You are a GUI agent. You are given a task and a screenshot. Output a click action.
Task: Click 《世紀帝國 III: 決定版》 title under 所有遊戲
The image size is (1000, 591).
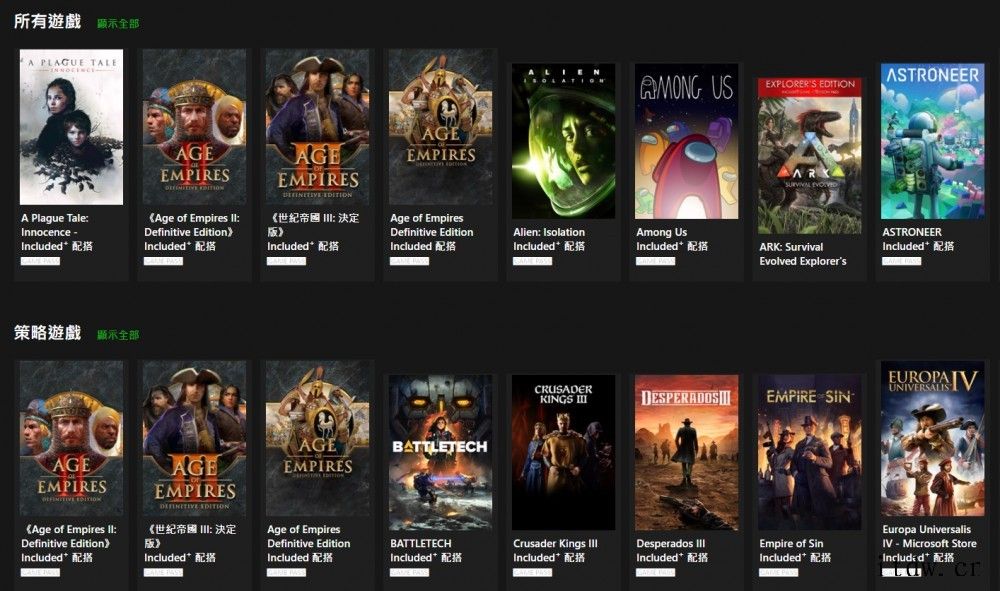[313, 225]
